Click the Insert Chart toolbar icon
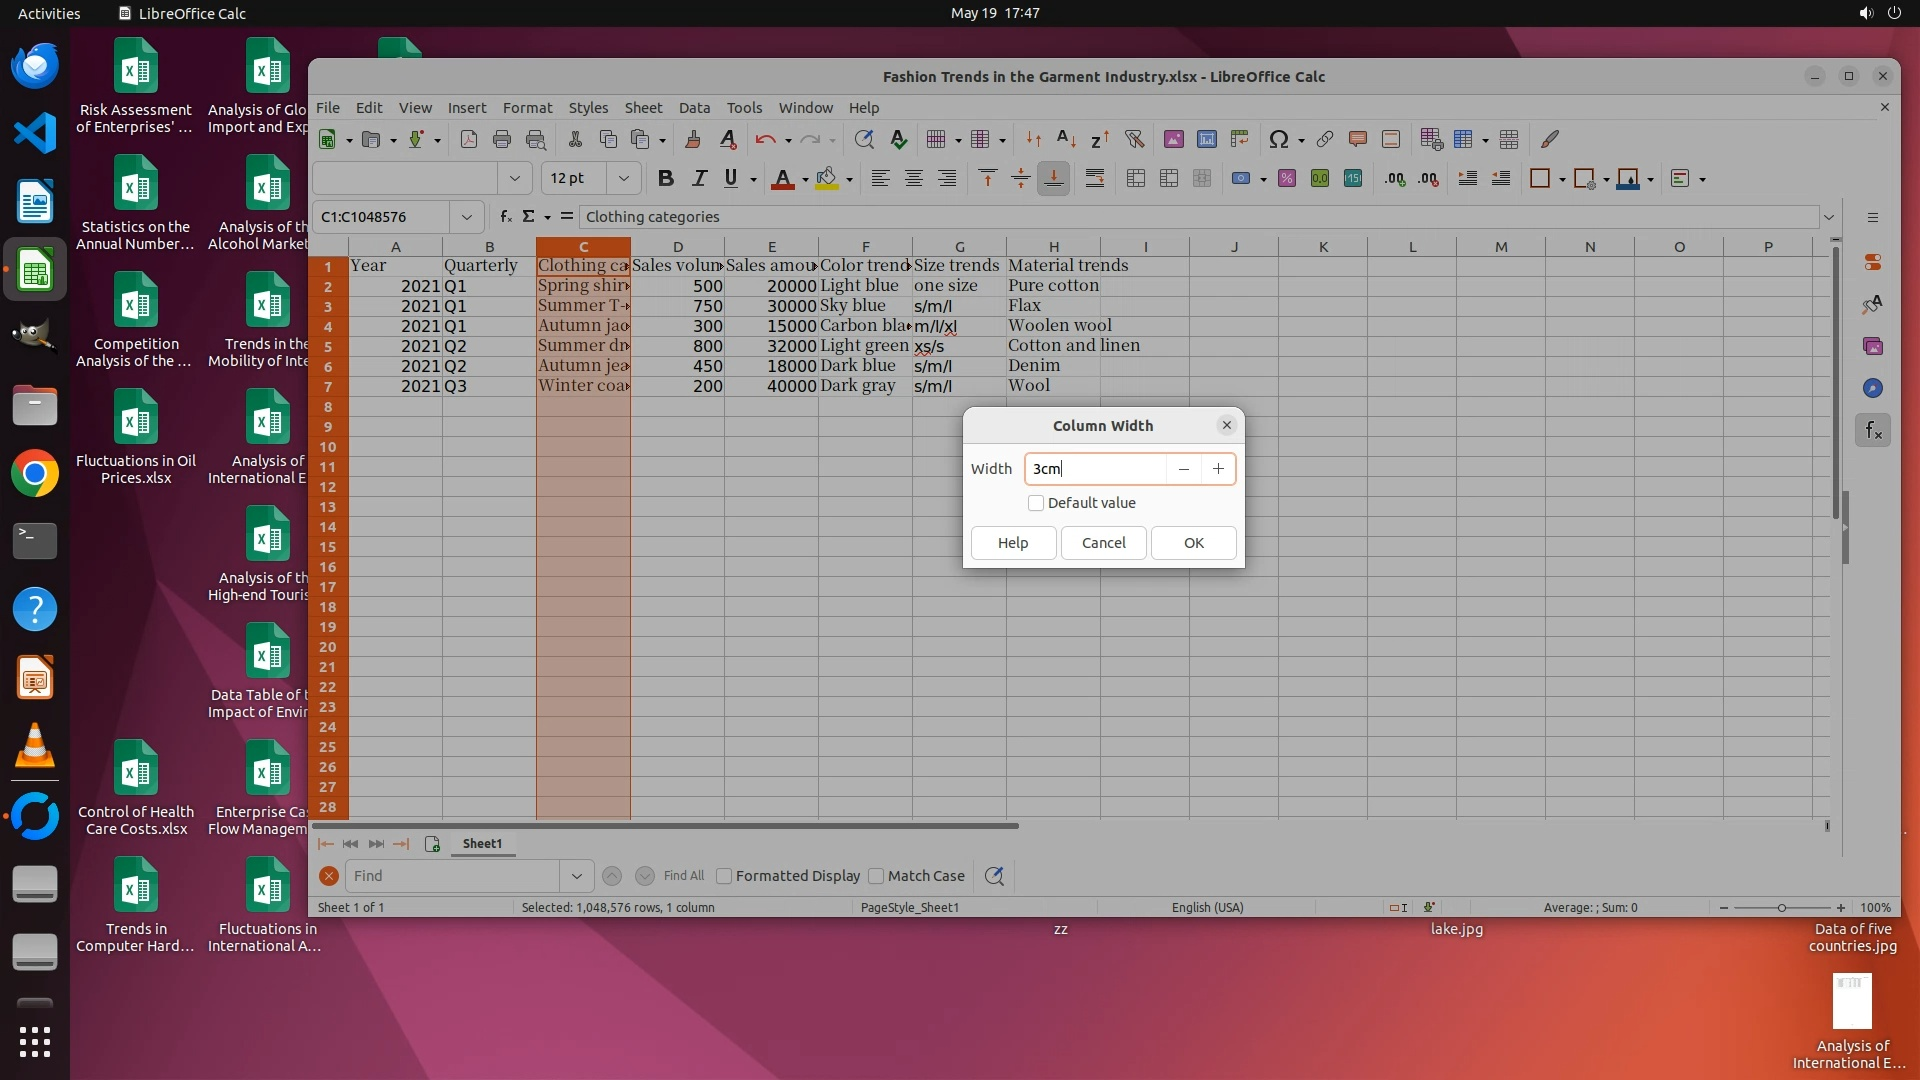 click(1207, 140)
